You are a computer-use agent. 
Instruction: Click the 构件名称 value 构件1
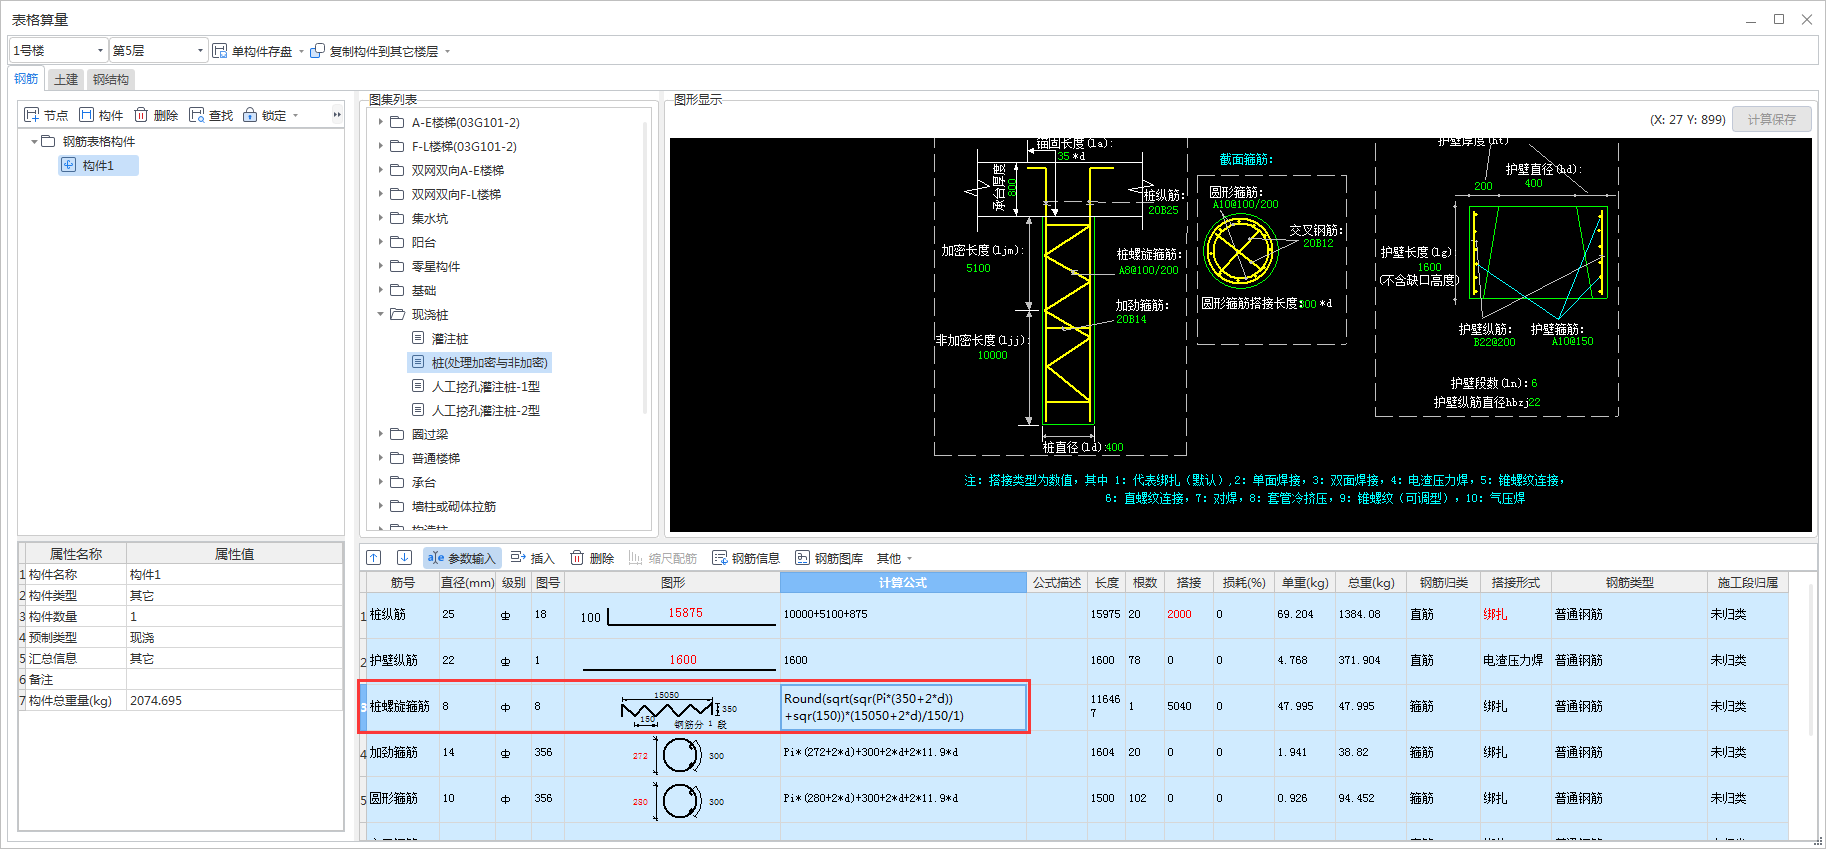tap(234, 575)
